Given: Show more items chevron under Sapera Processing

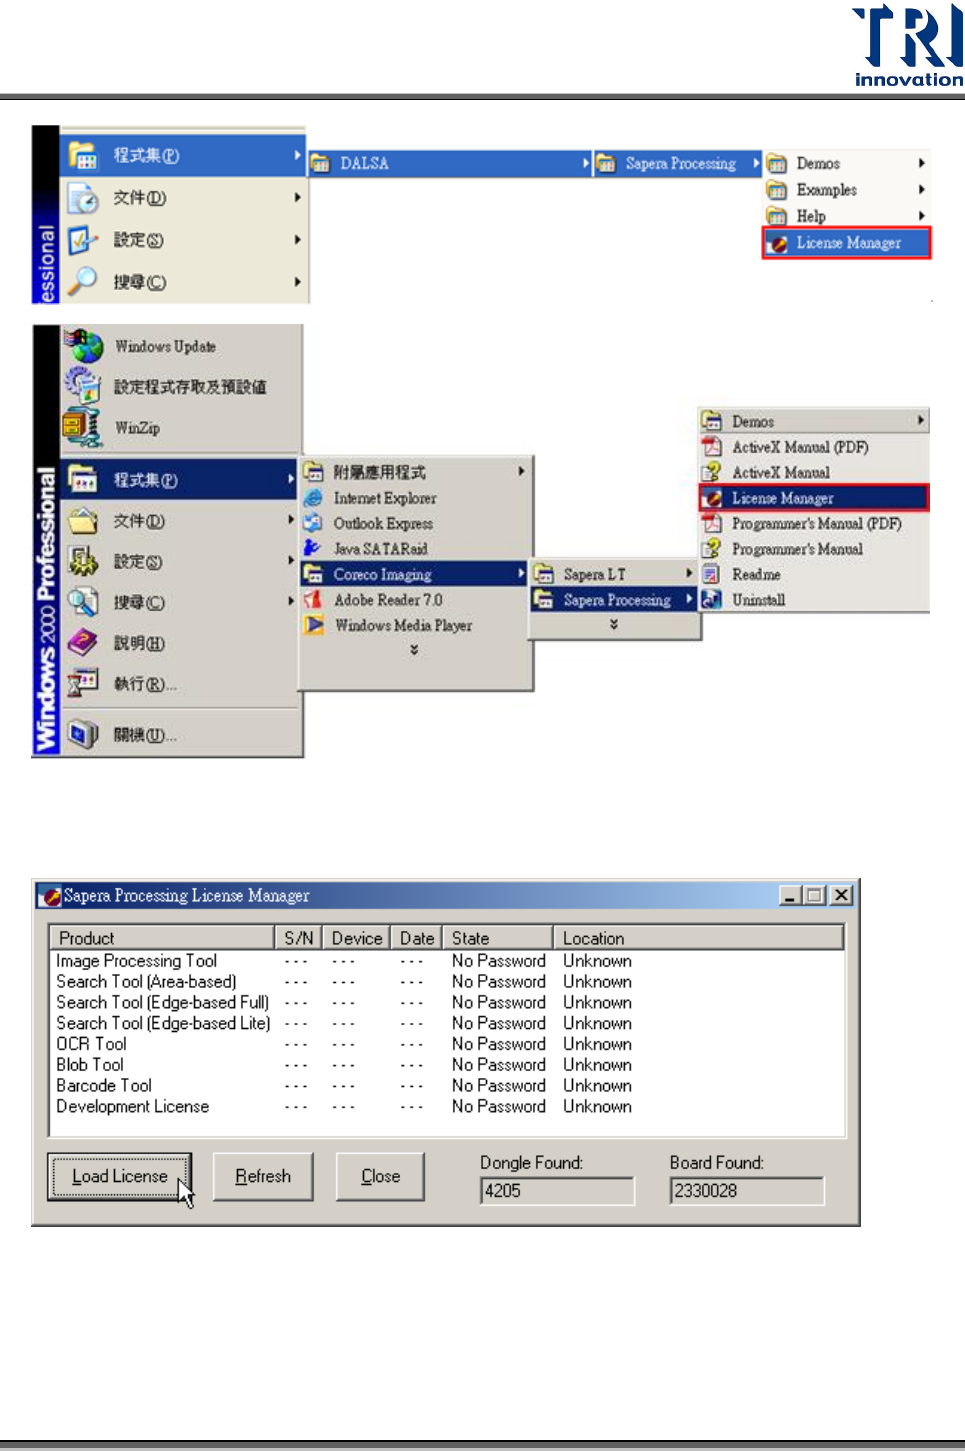Looking at the screenshot, I should click(614, 624).
